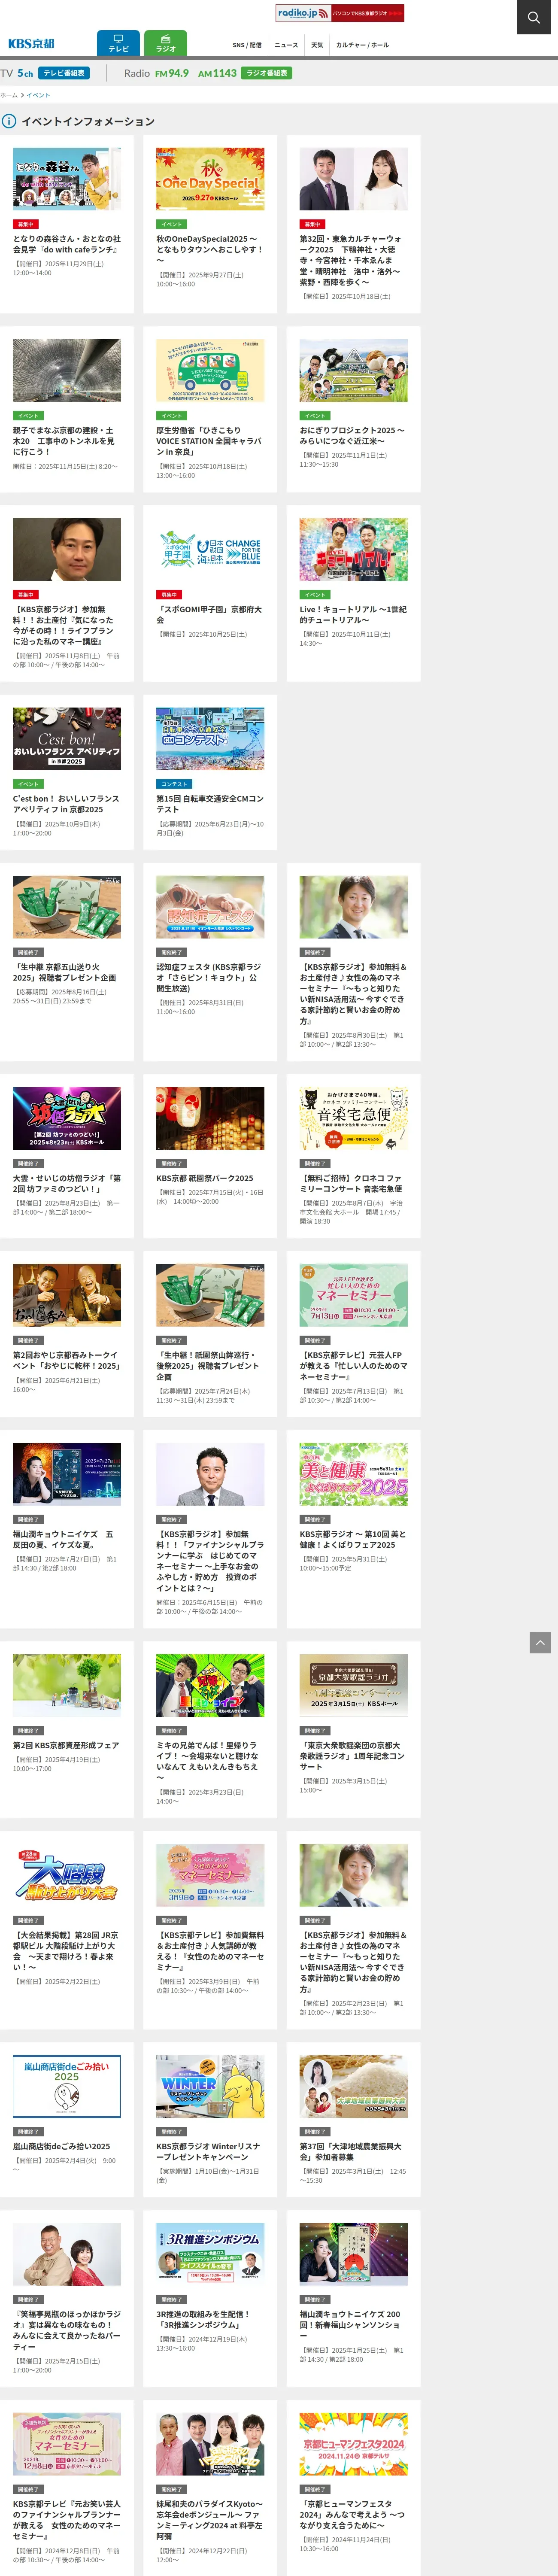Open the ラジオ tab
The height and width of the screenshot is (2576, 558).
165,43
